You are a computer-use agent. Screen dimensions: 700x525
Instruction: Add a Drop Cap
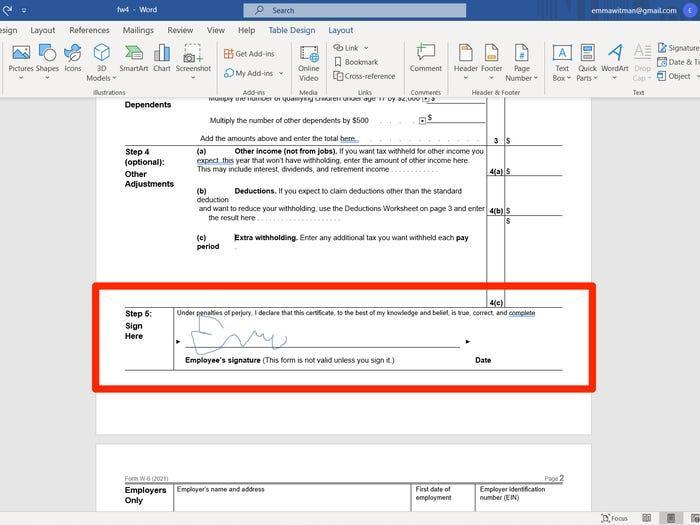click(642, 62)
